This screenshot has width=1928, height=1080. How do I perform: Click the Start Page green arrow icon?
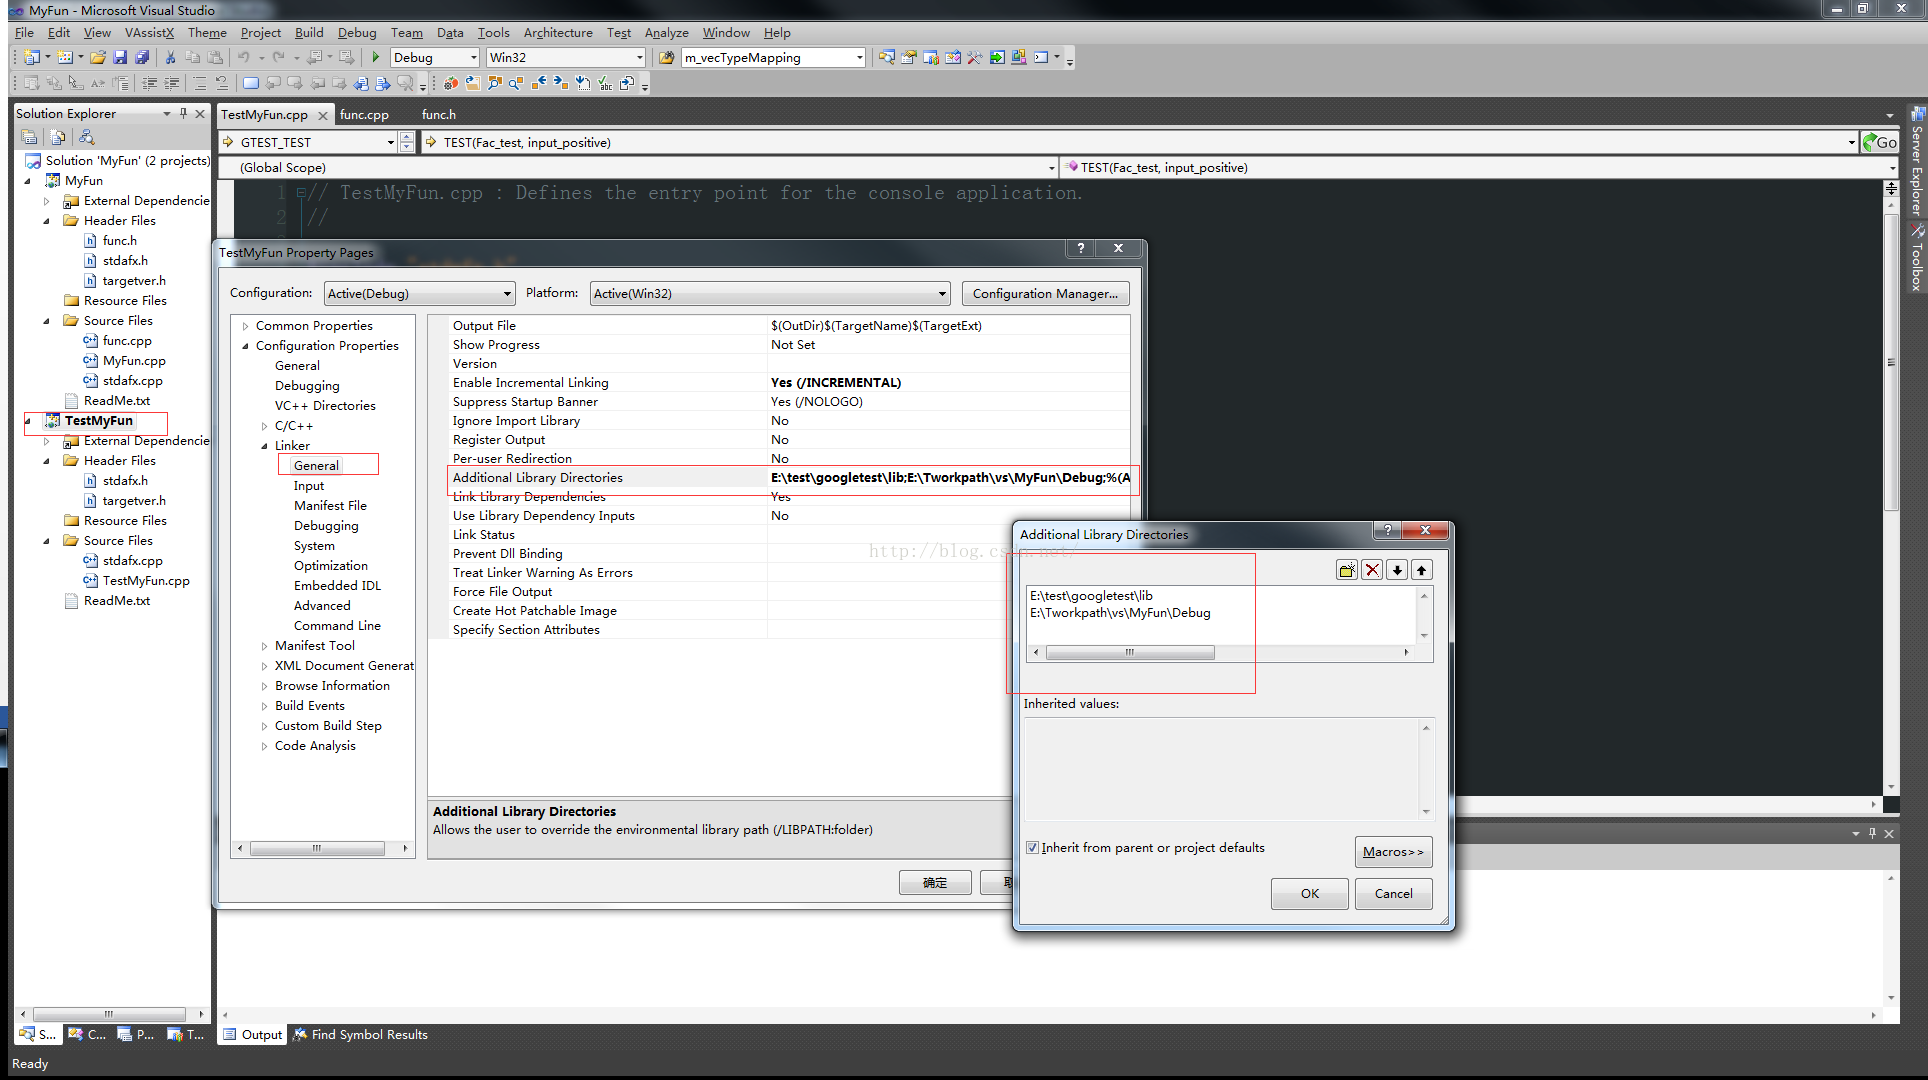997,57
